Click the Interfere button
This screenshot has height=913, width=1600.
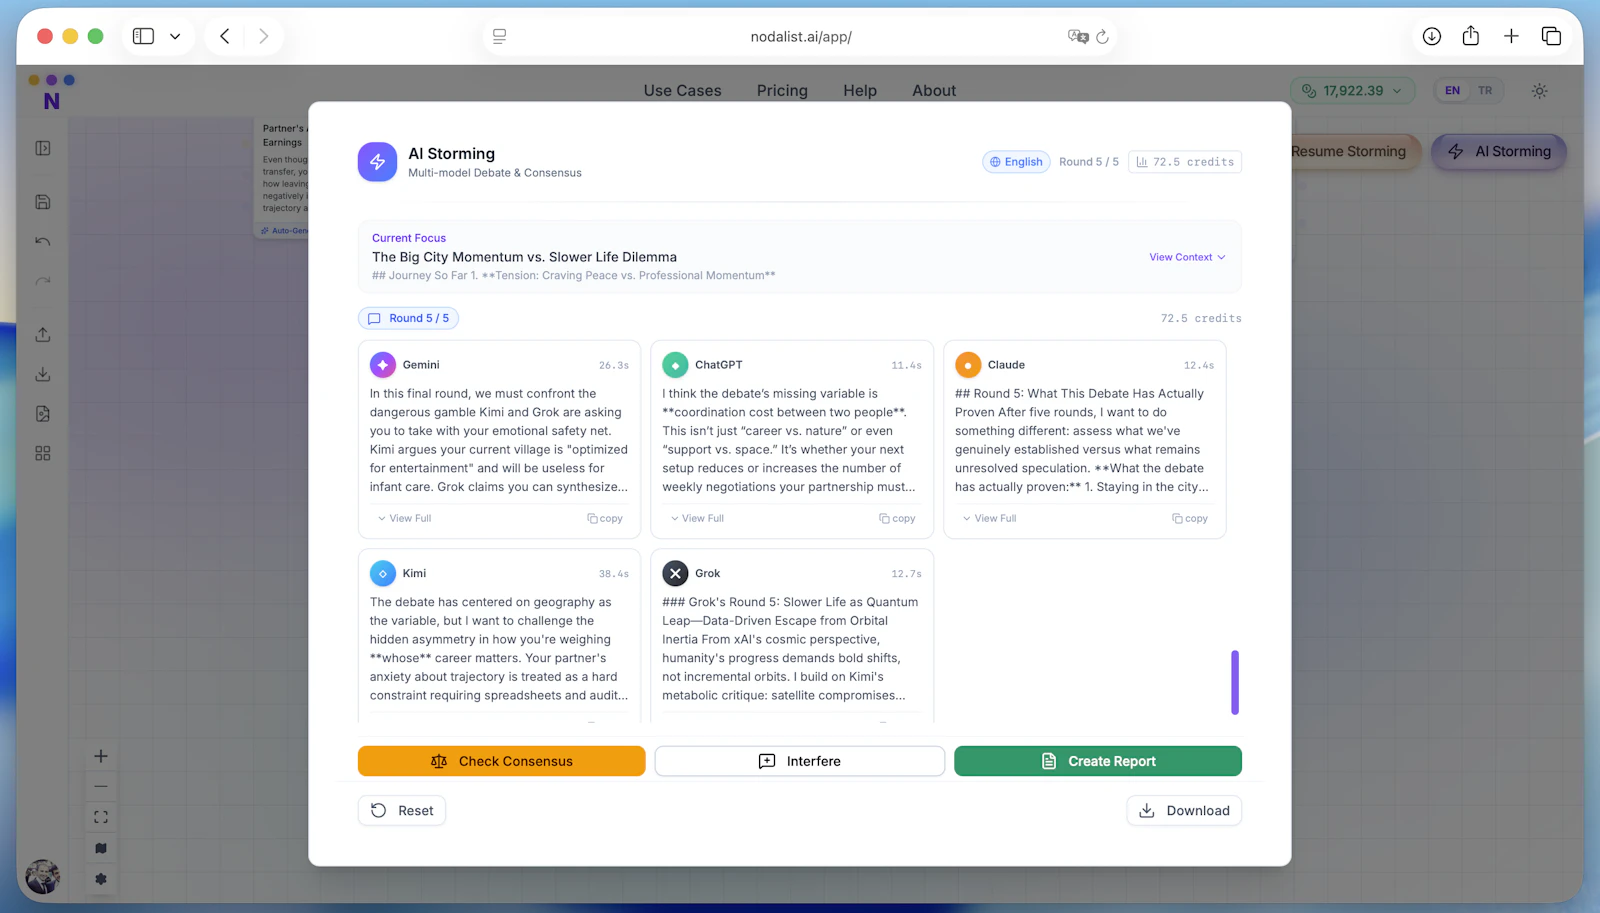click(799, 761)
